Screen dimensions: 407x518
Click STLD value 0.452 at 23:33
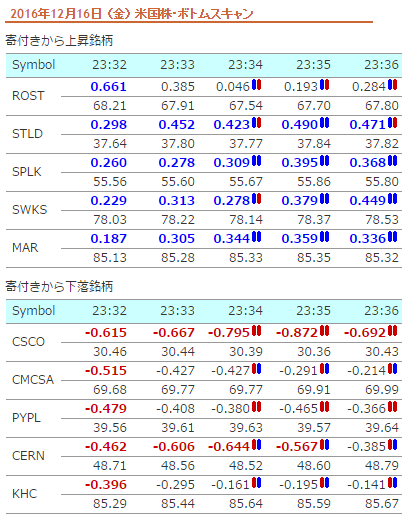(177, 125)
